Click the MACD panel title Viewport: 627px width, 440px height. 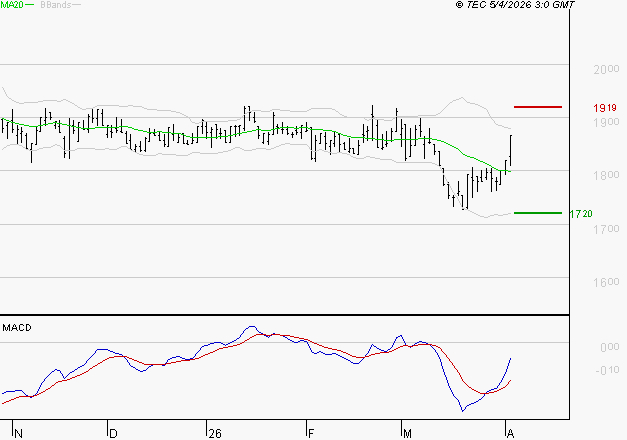pyautogui.click(x=16, y=327)
